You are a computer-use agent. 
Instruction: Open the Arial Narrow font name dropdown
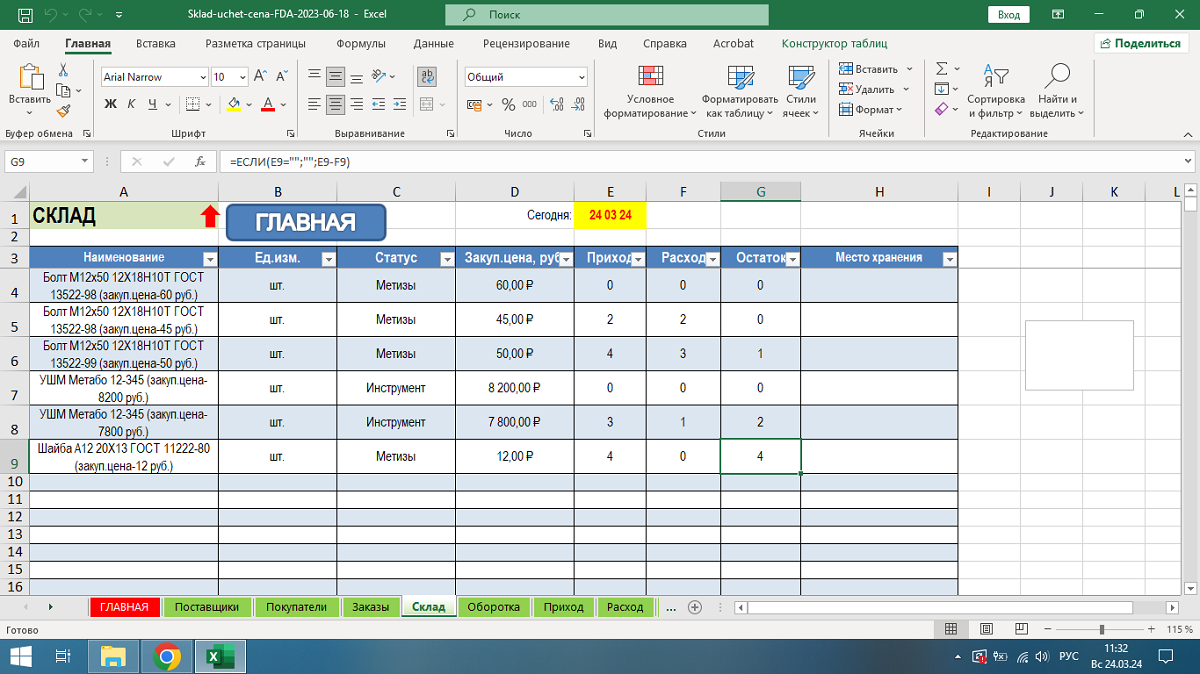pos(203,77)
